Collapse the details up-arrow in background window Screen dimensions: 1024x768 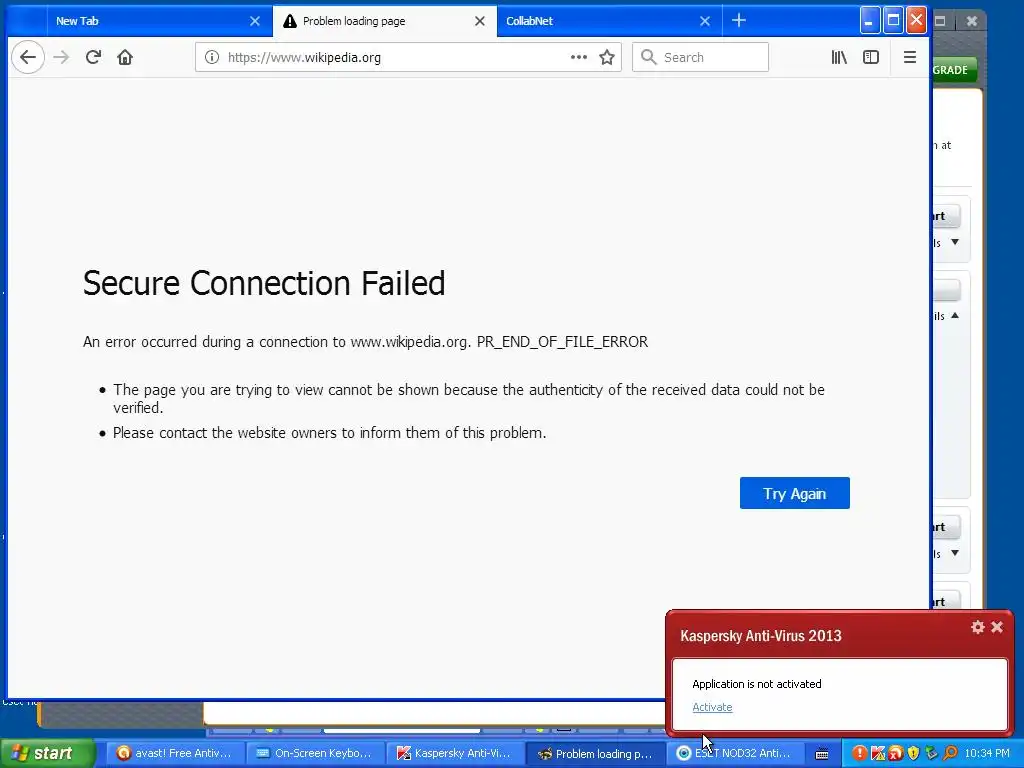tap(955, 315)
